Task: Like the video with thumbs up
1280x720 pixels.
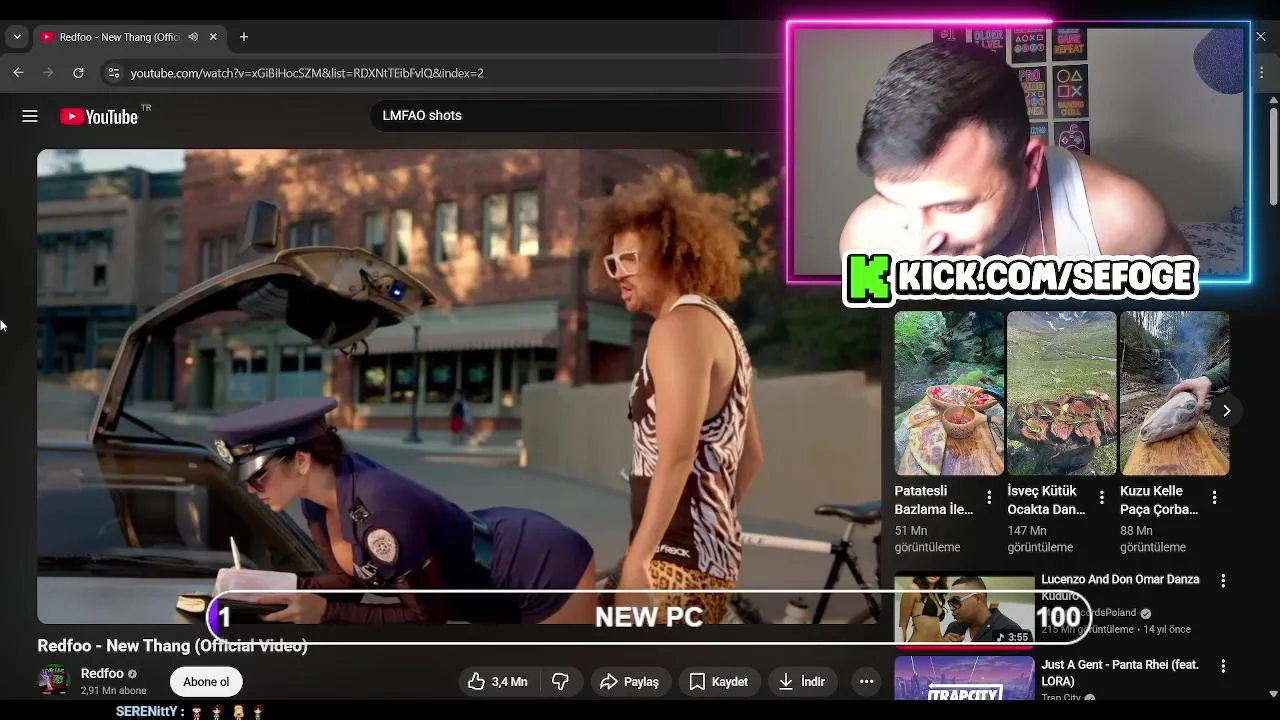Action: [498, 682]
